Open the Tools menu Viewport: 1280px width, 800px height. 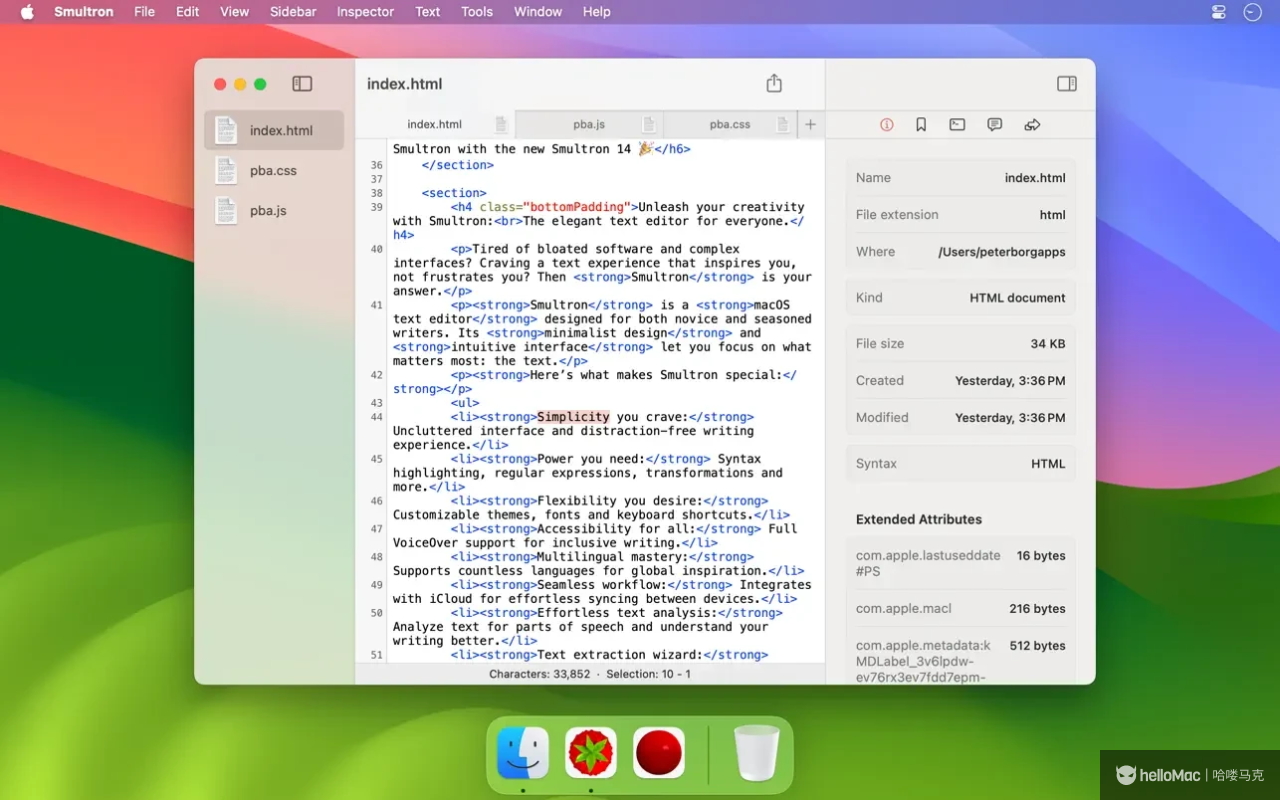(477, 12)
